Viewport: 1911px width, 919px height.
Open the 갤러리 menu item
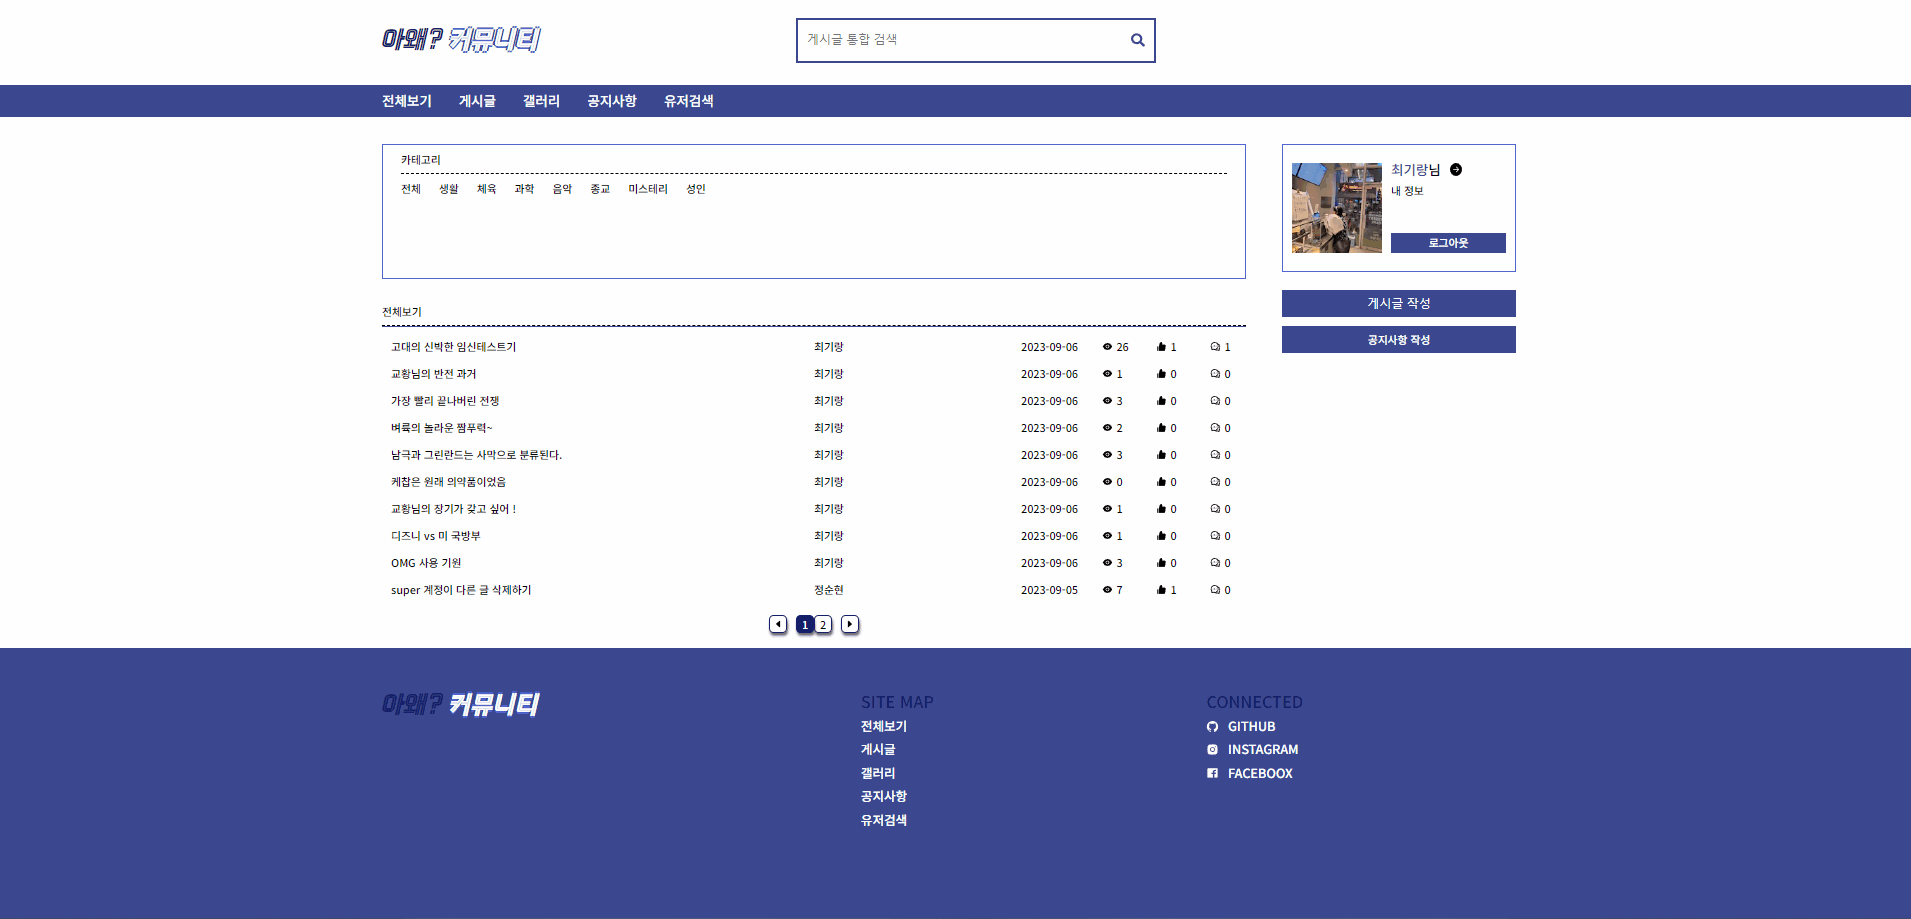(x=540, y=101)
